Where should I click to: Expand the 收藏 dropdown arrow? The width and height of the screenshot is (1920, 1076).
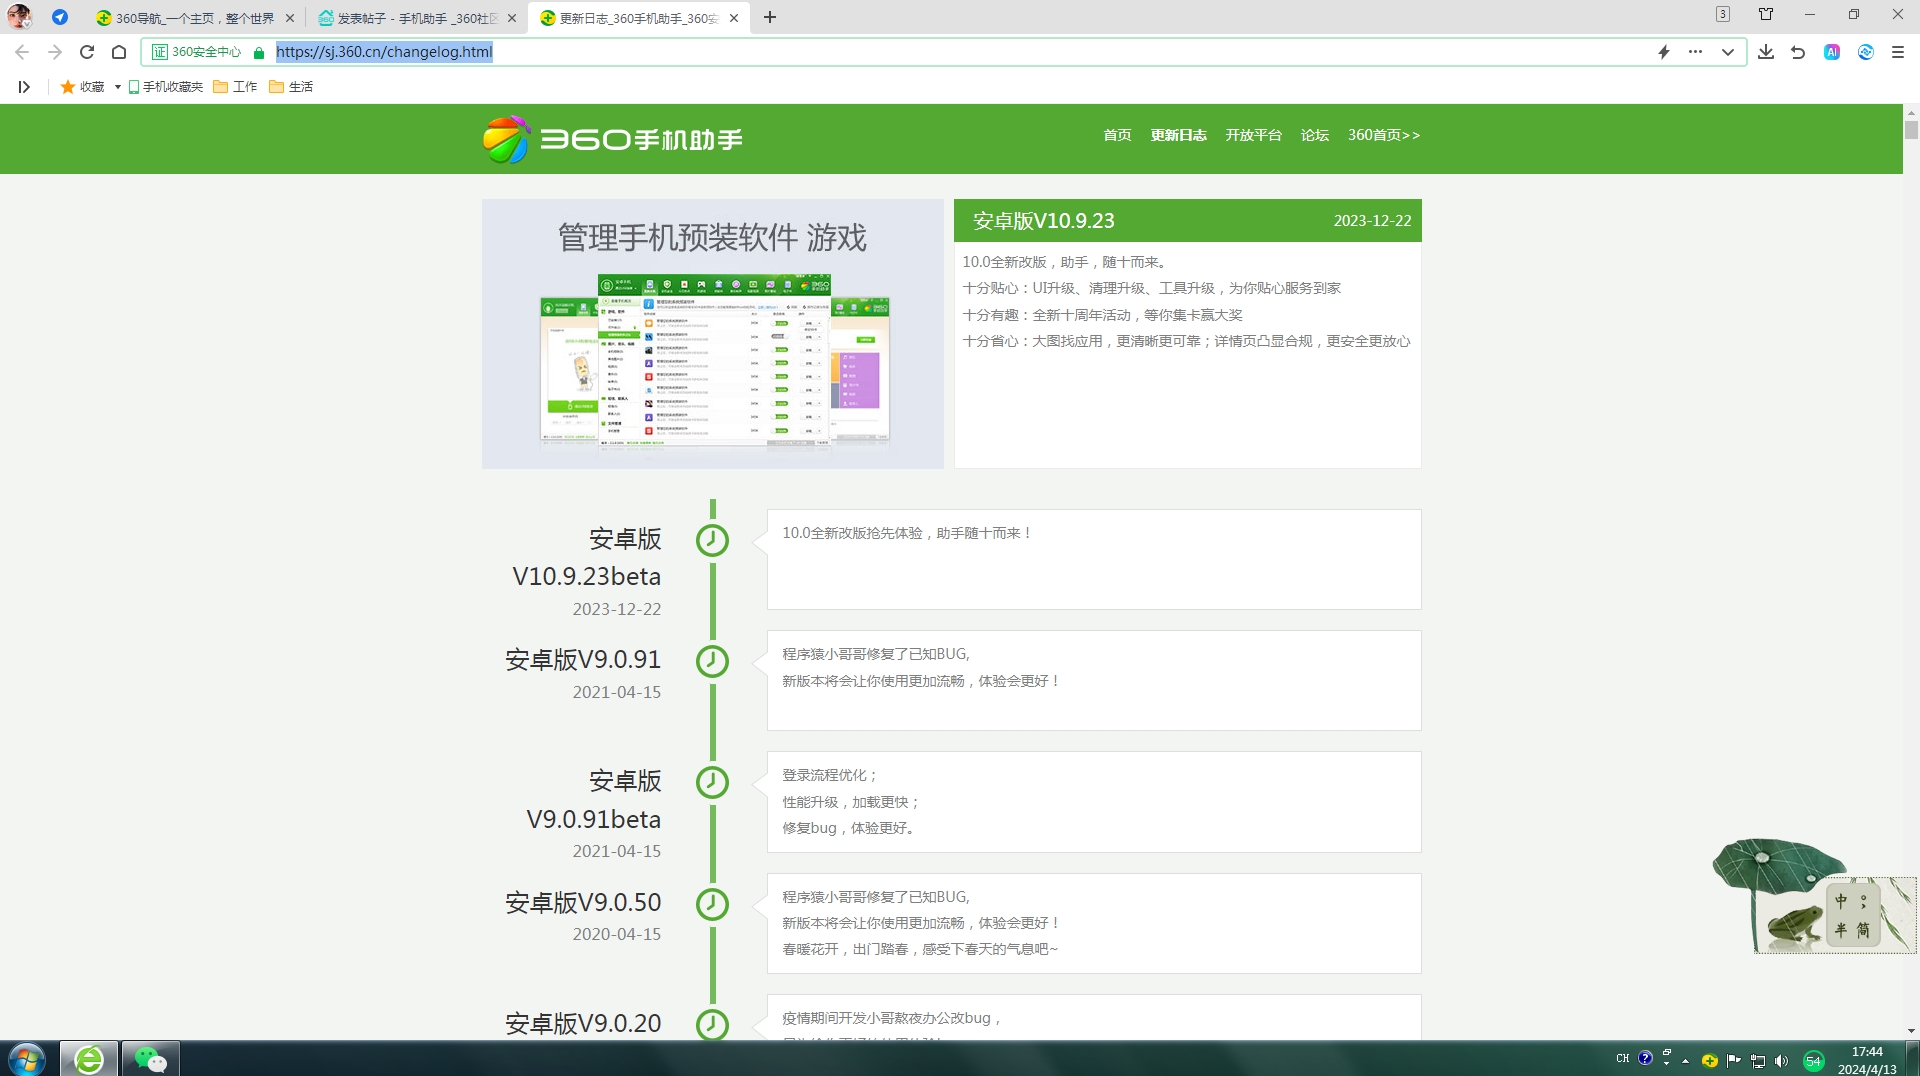[117, 87]
